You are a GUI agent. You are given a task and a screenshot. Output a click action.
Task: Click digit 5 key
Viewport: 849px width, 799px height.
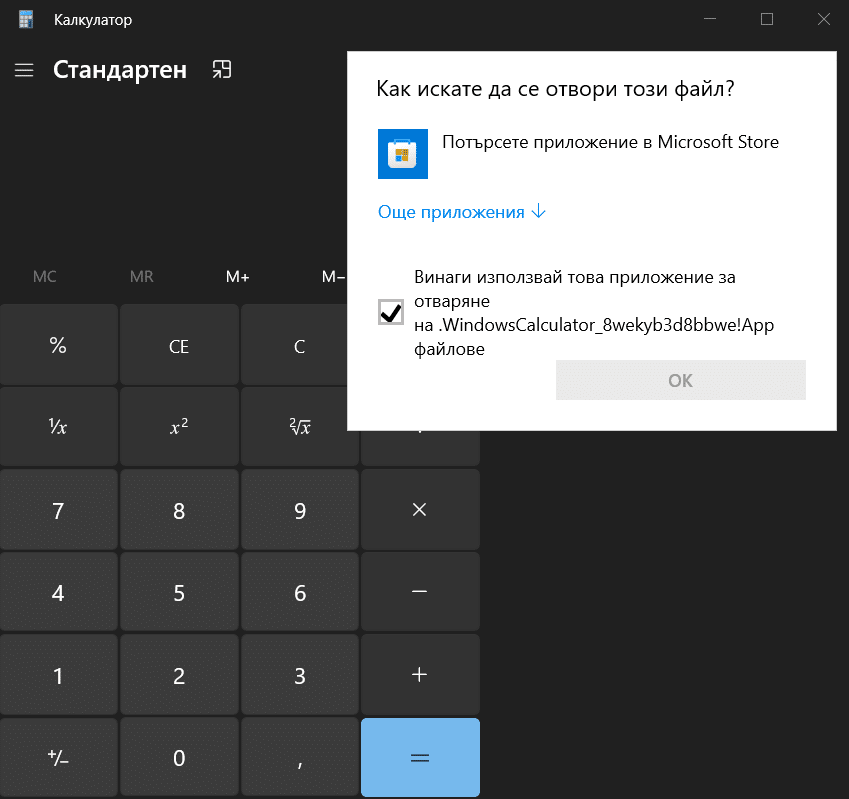tap(179, 592)
